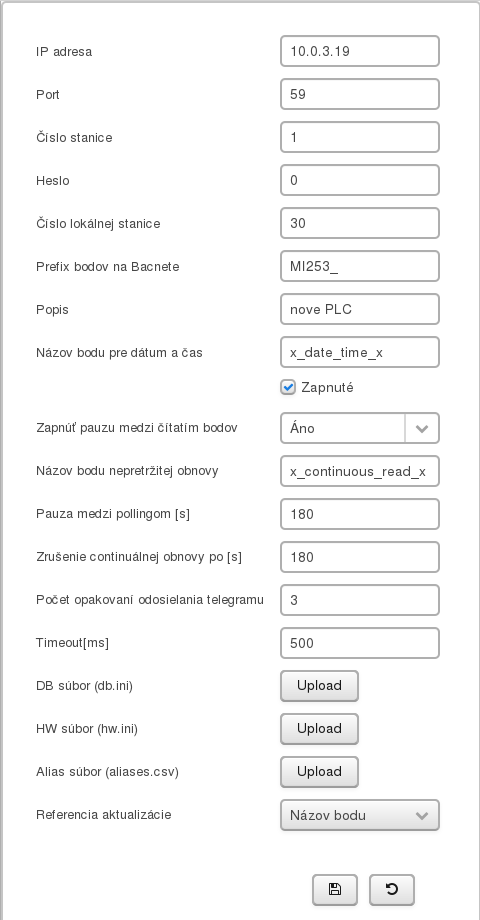Click the Prefix bodov na Bacnete field
The width and height of the screenshot is (480, 920).
pos(360,266)
